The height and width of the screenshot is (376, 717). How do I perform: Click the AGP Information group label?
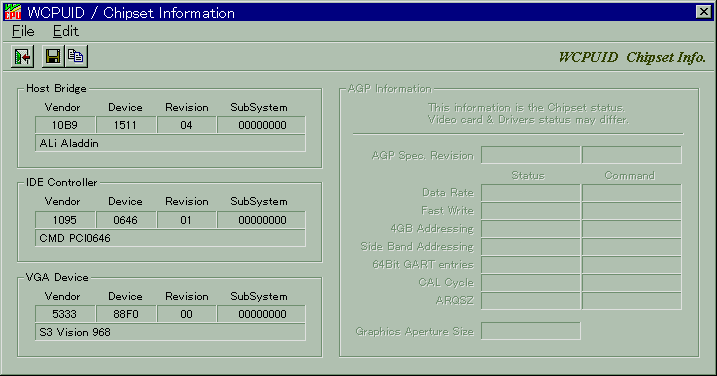click(x=390, y=88)
